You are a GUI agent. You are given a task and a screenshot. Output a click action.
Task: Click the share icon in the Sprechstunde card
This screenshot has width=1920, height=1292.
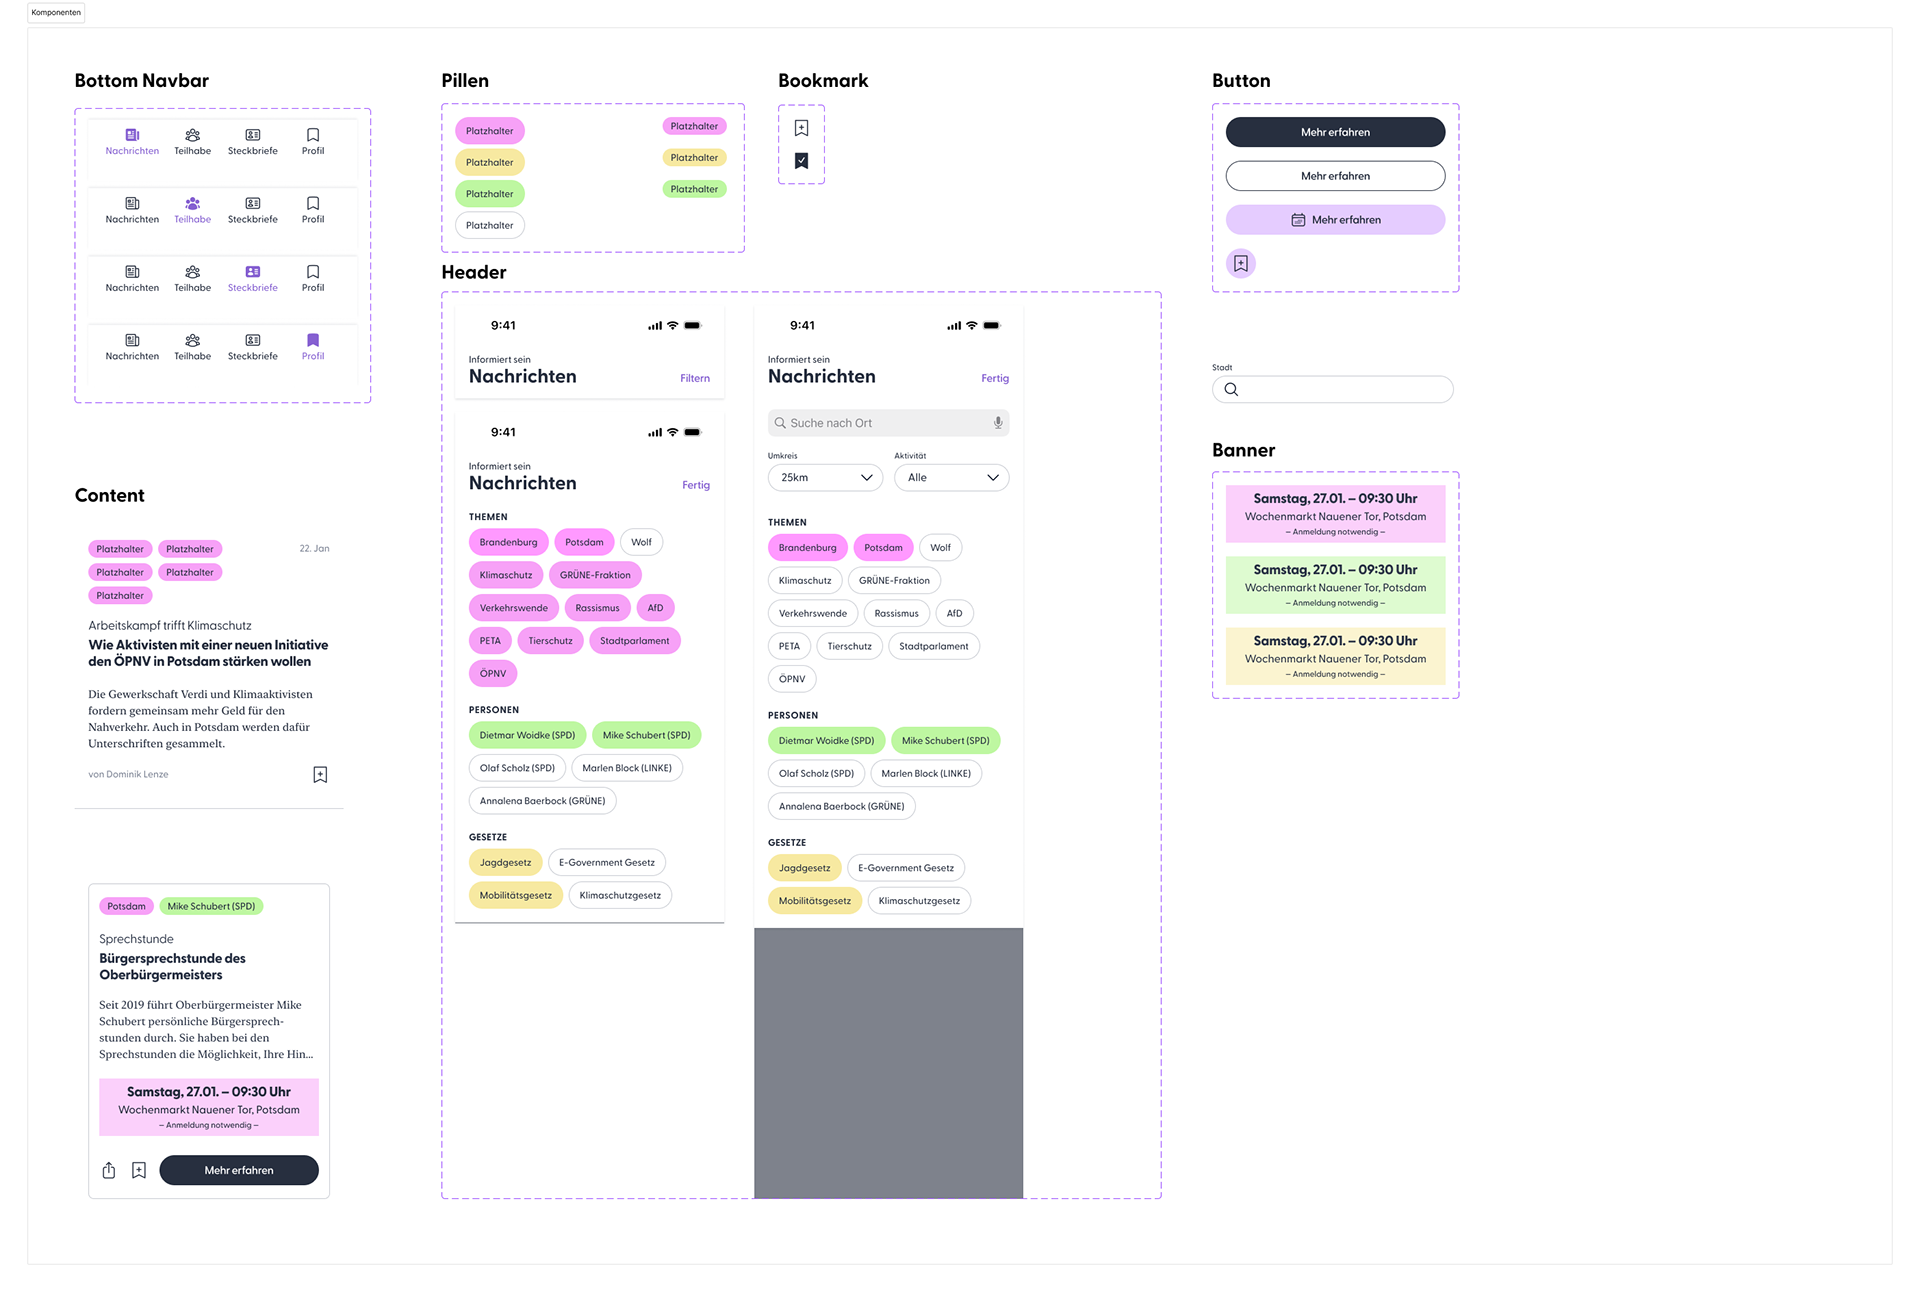click(x=109, y=1170)
